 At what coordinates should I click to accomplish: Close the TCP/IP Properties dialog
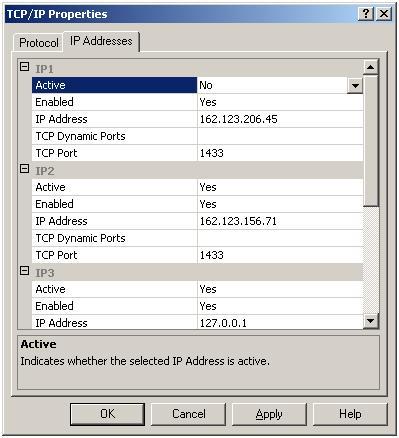pyautogui.click(x=384, y=14)
